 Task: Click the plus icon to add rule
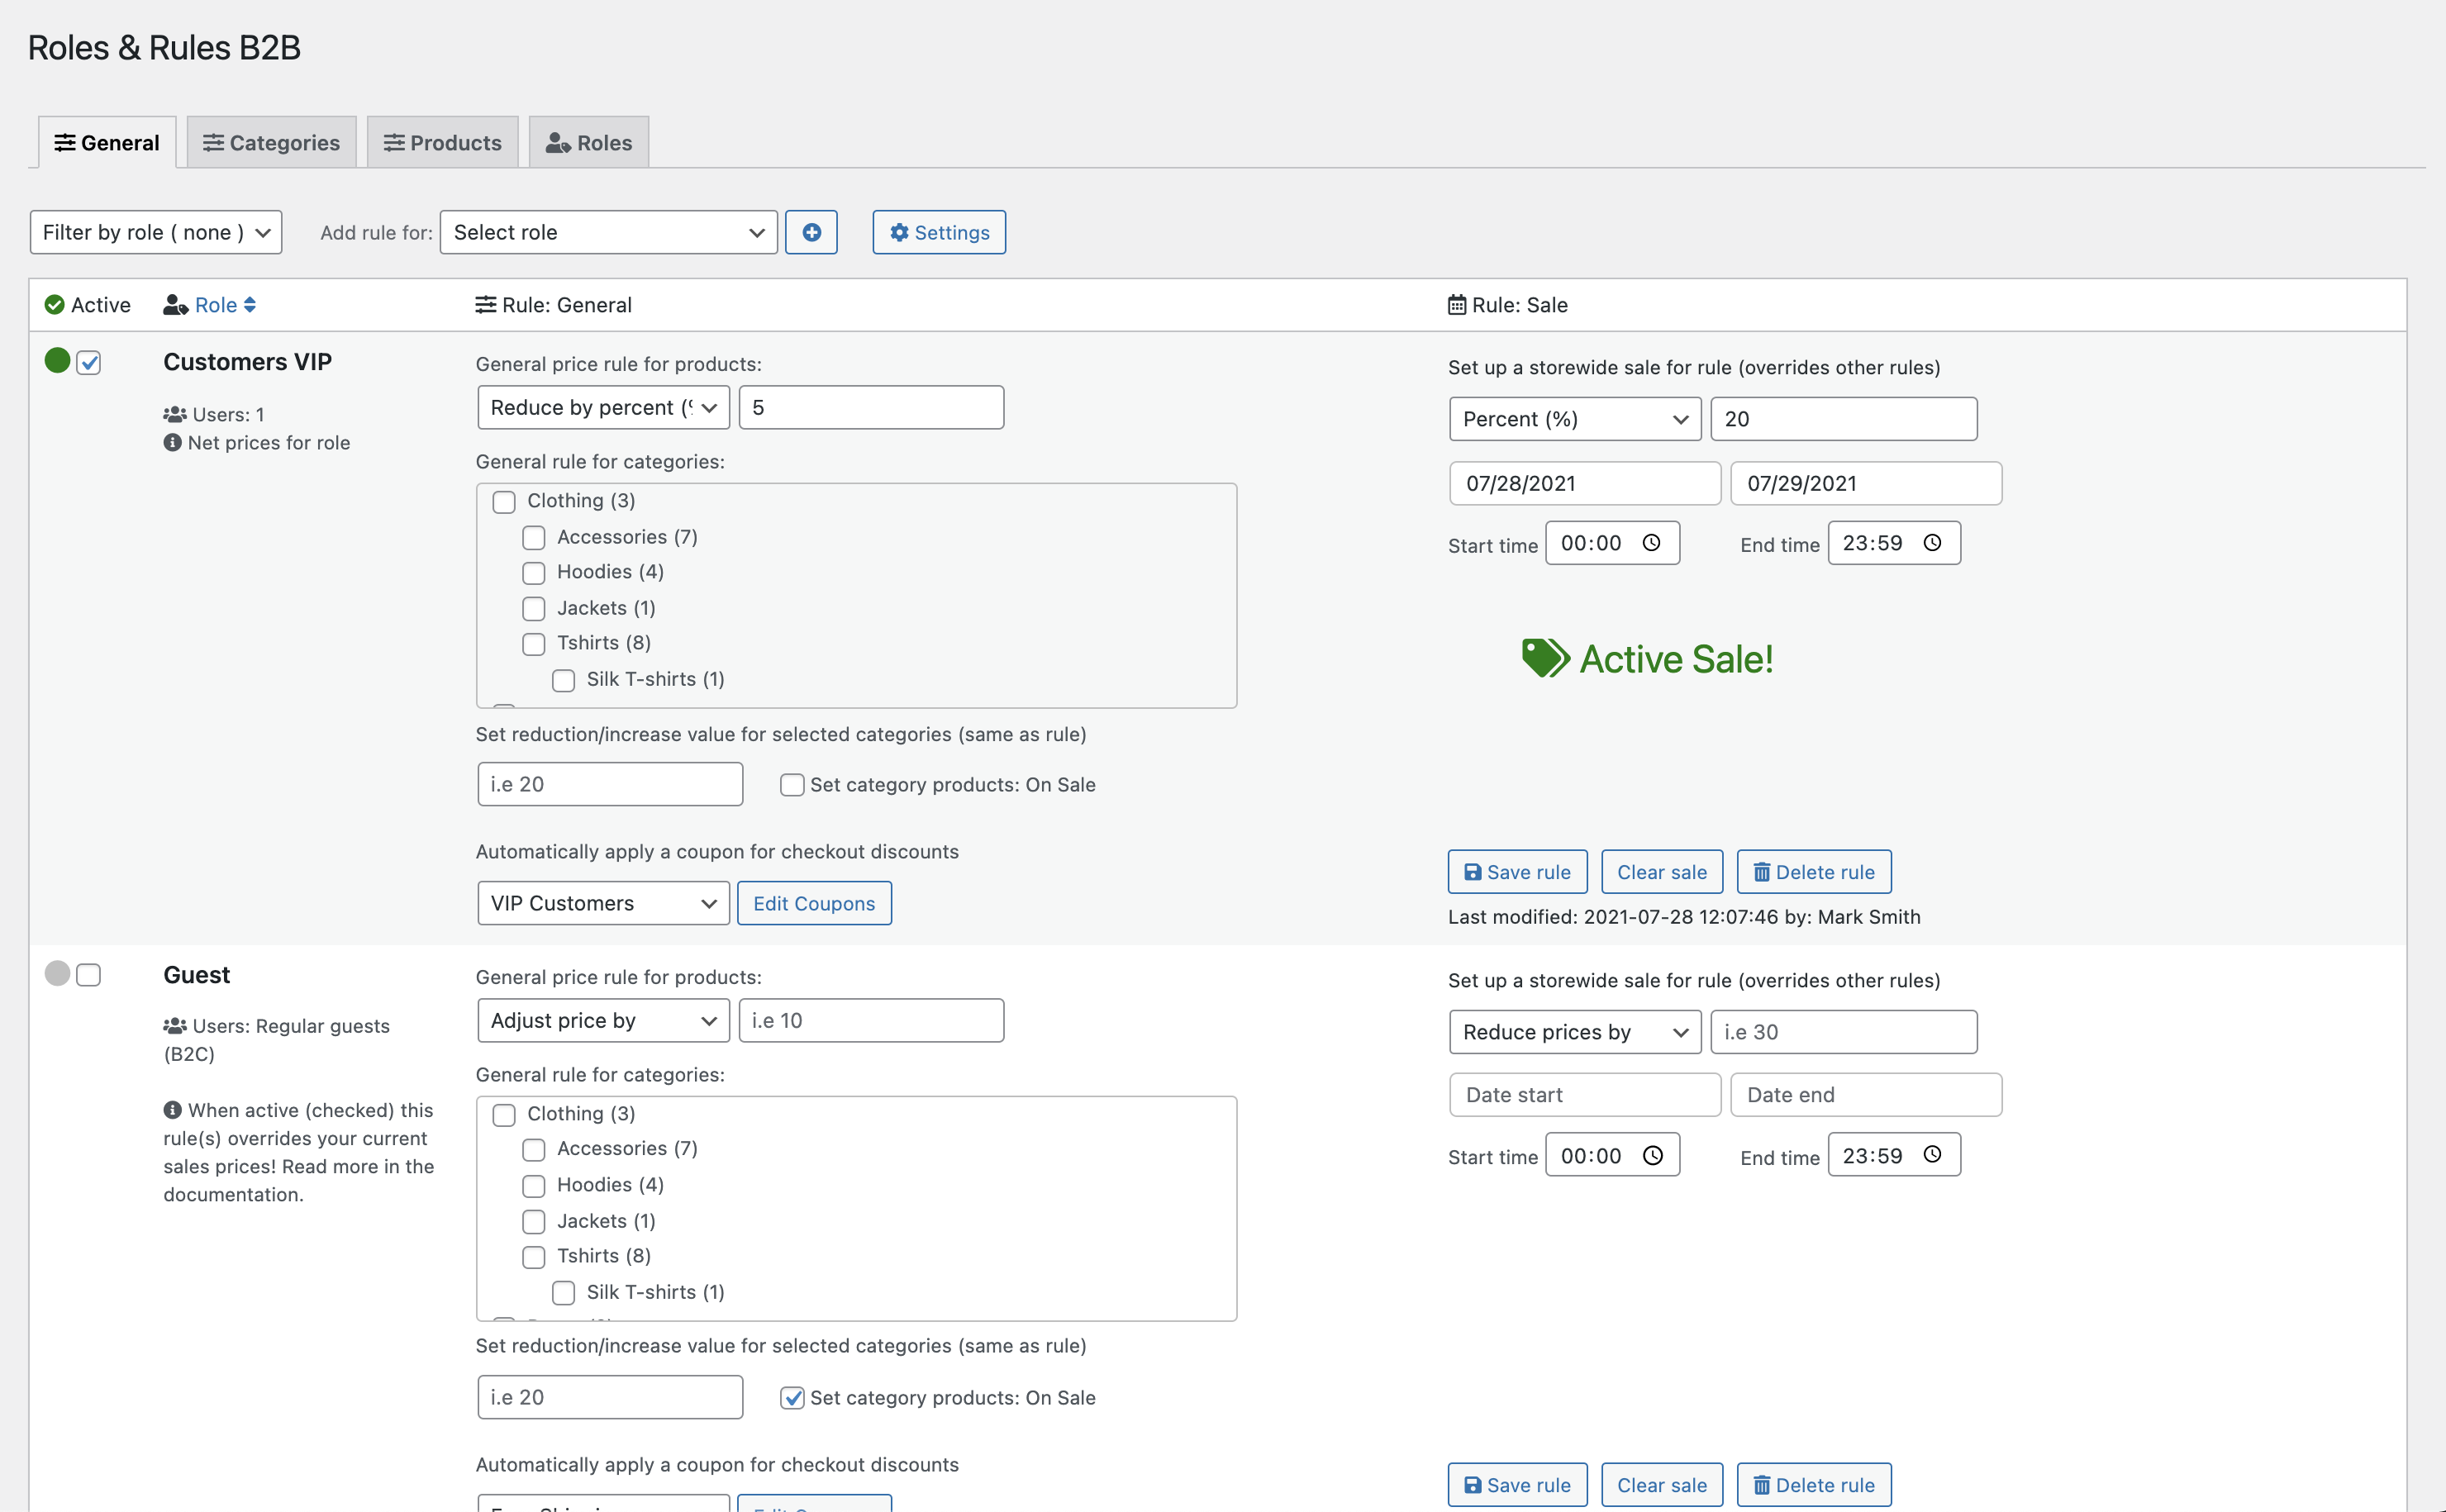(x=811, y=232)
